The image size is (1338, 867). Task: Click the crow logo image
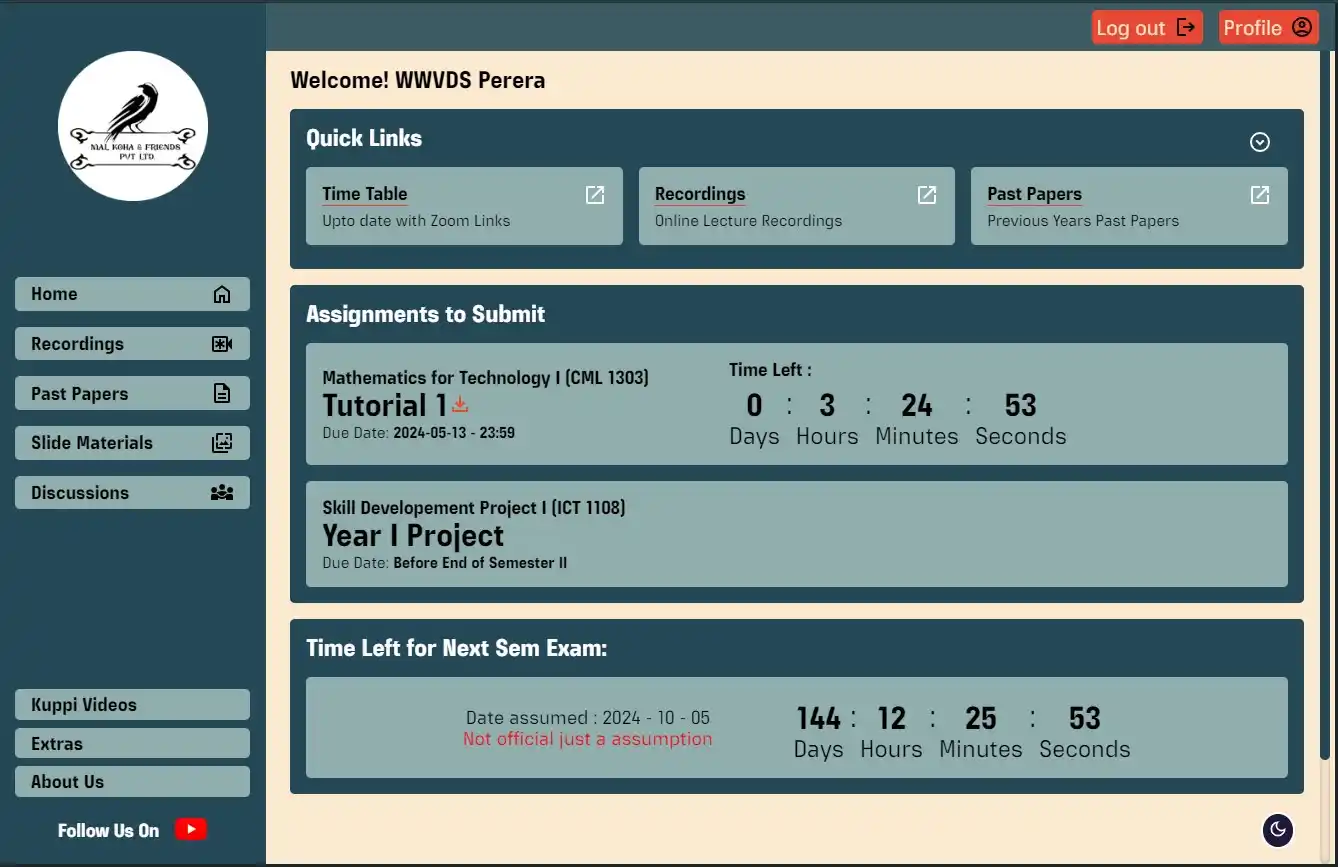(133, 126)
